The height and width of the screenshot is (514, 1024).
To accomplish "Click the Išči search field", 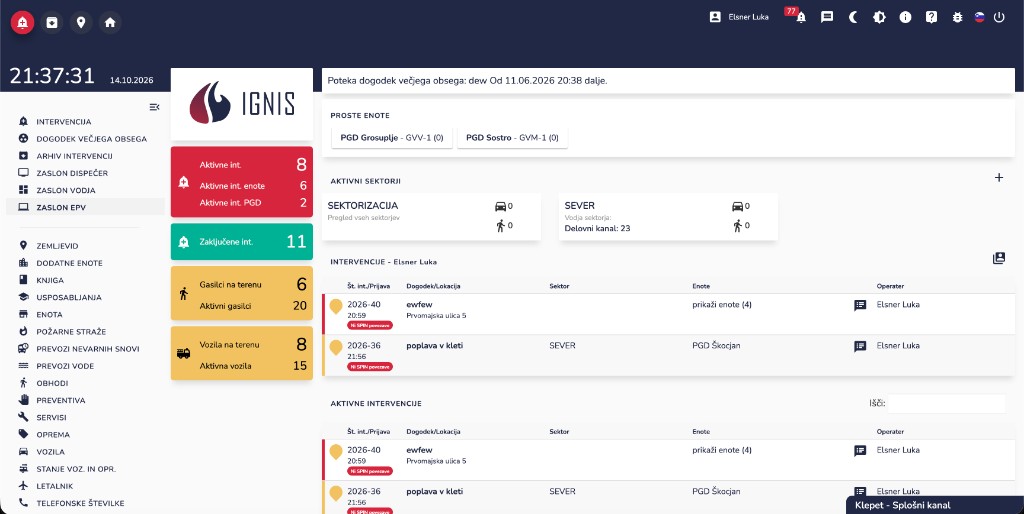I will coord(946,404).
